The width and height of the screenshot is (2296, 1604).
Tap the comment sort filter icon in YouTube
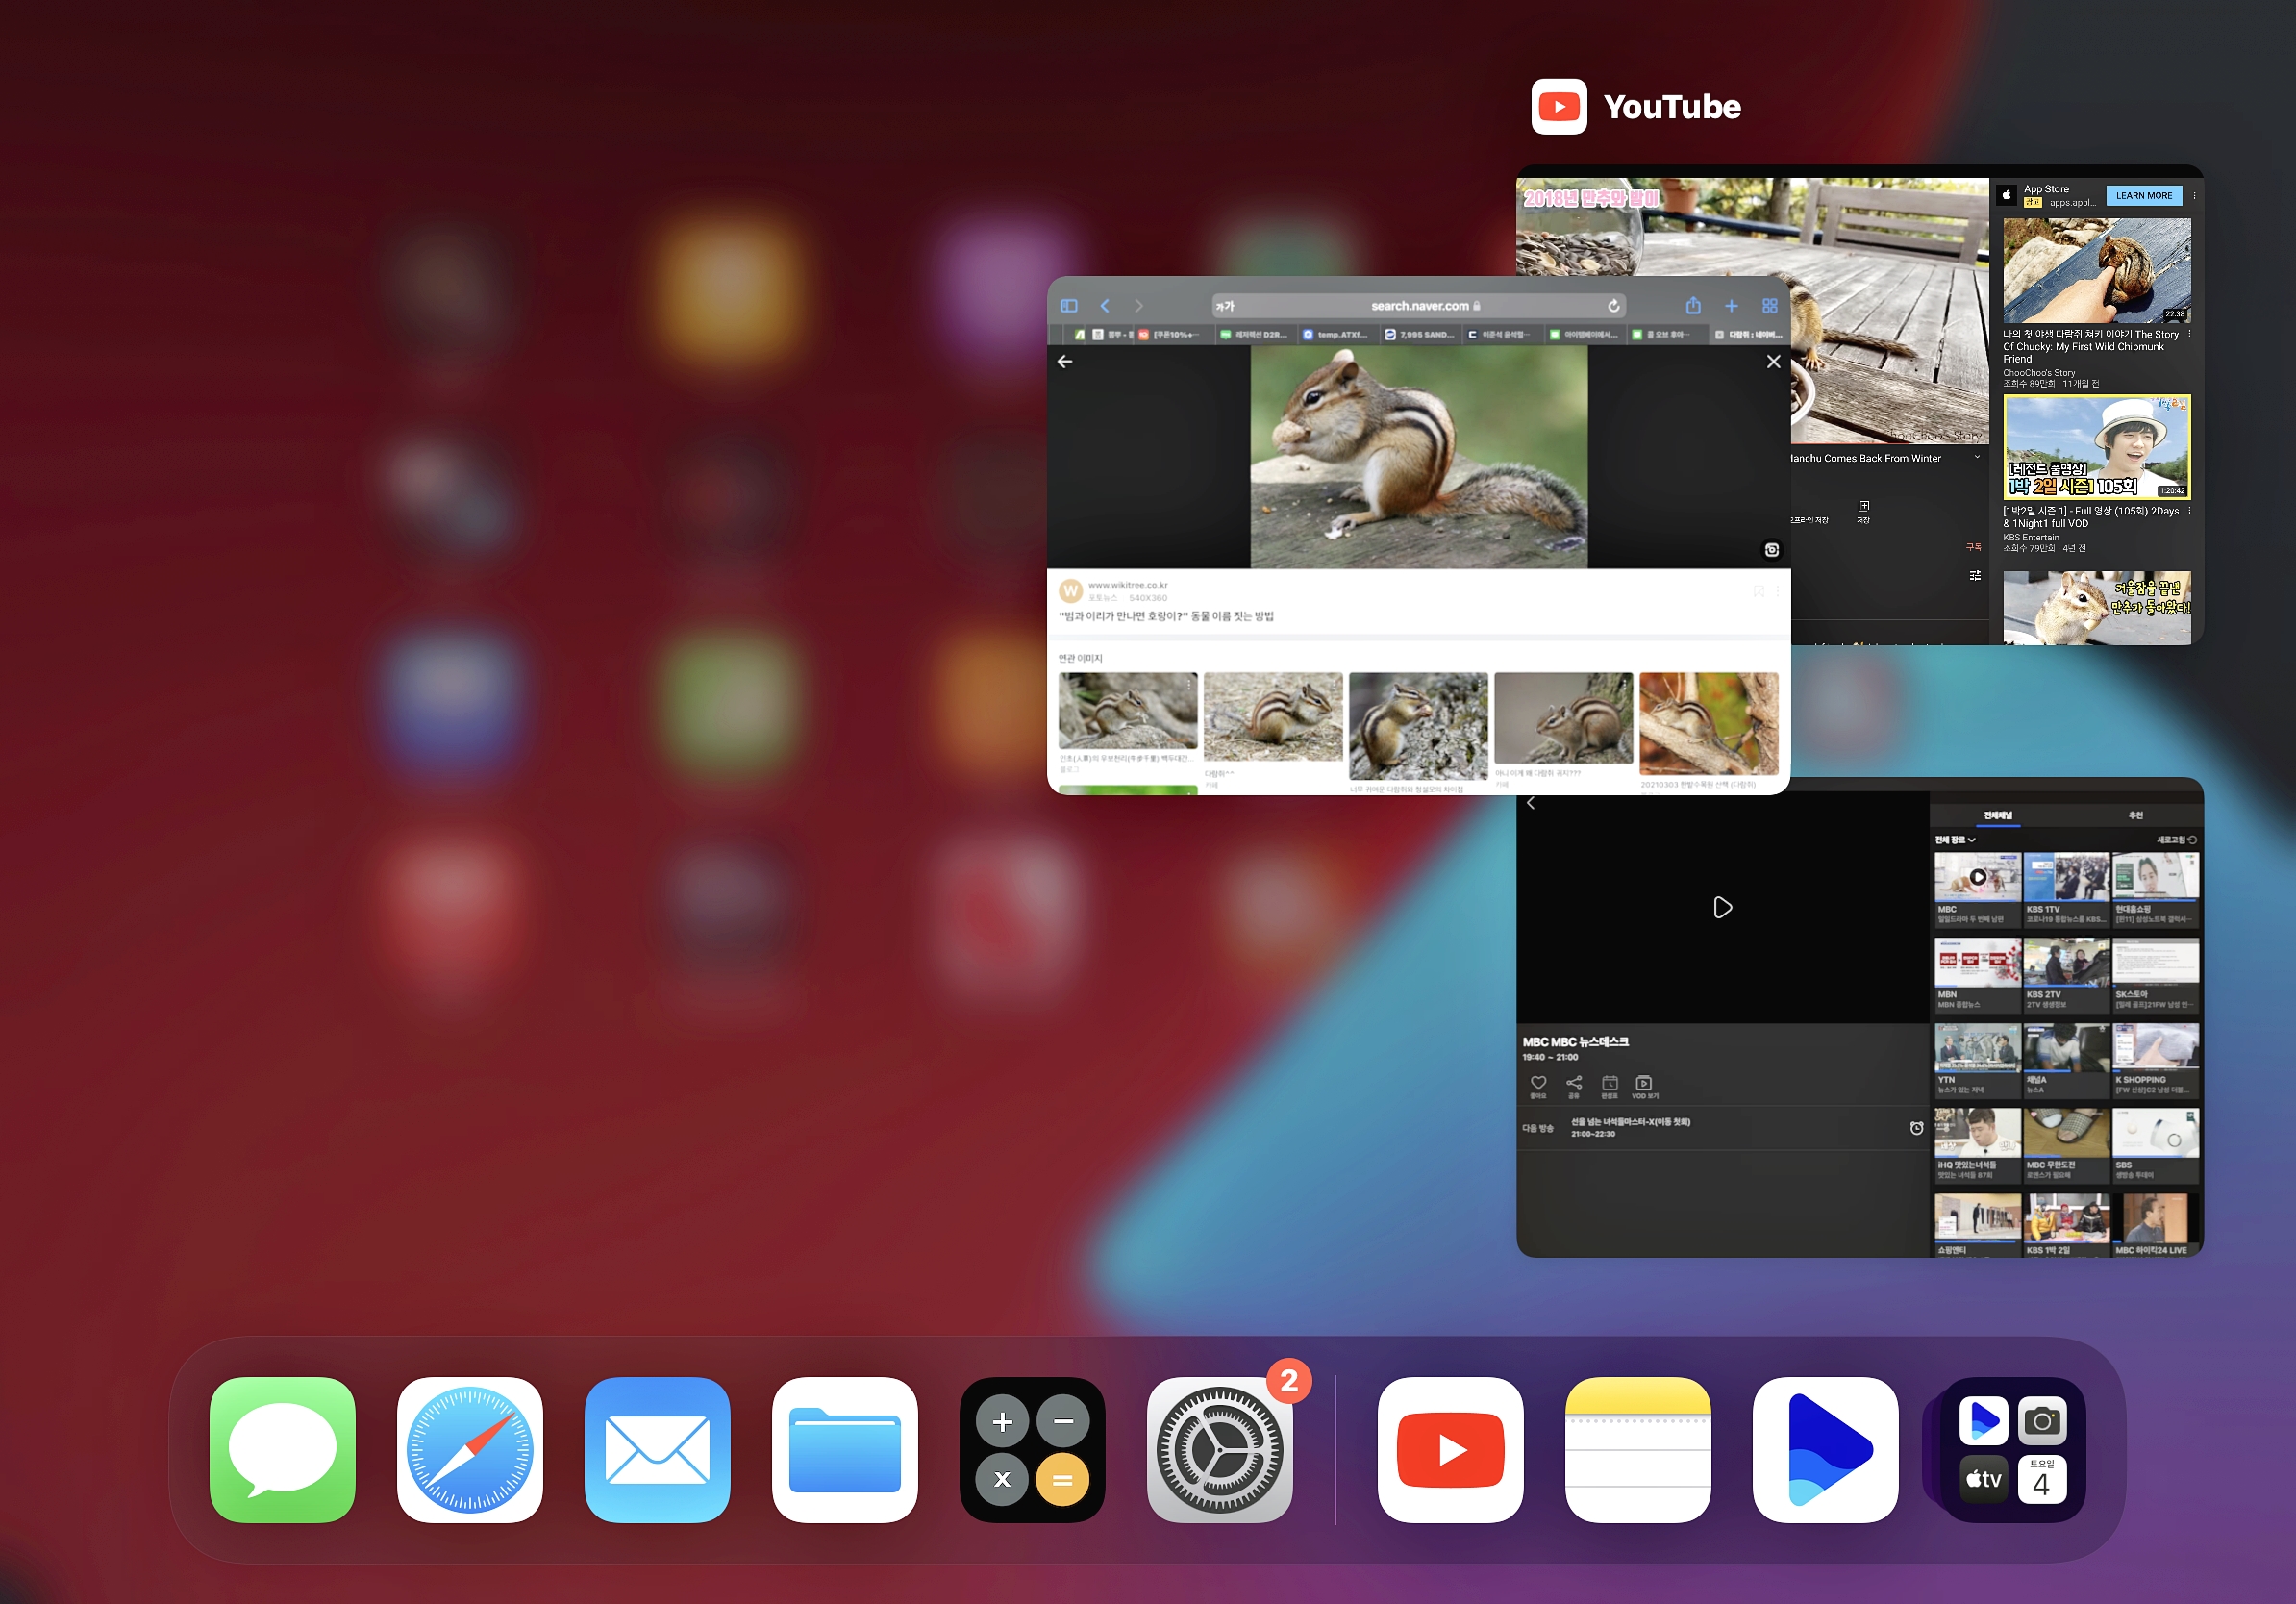click(1975, 575)
